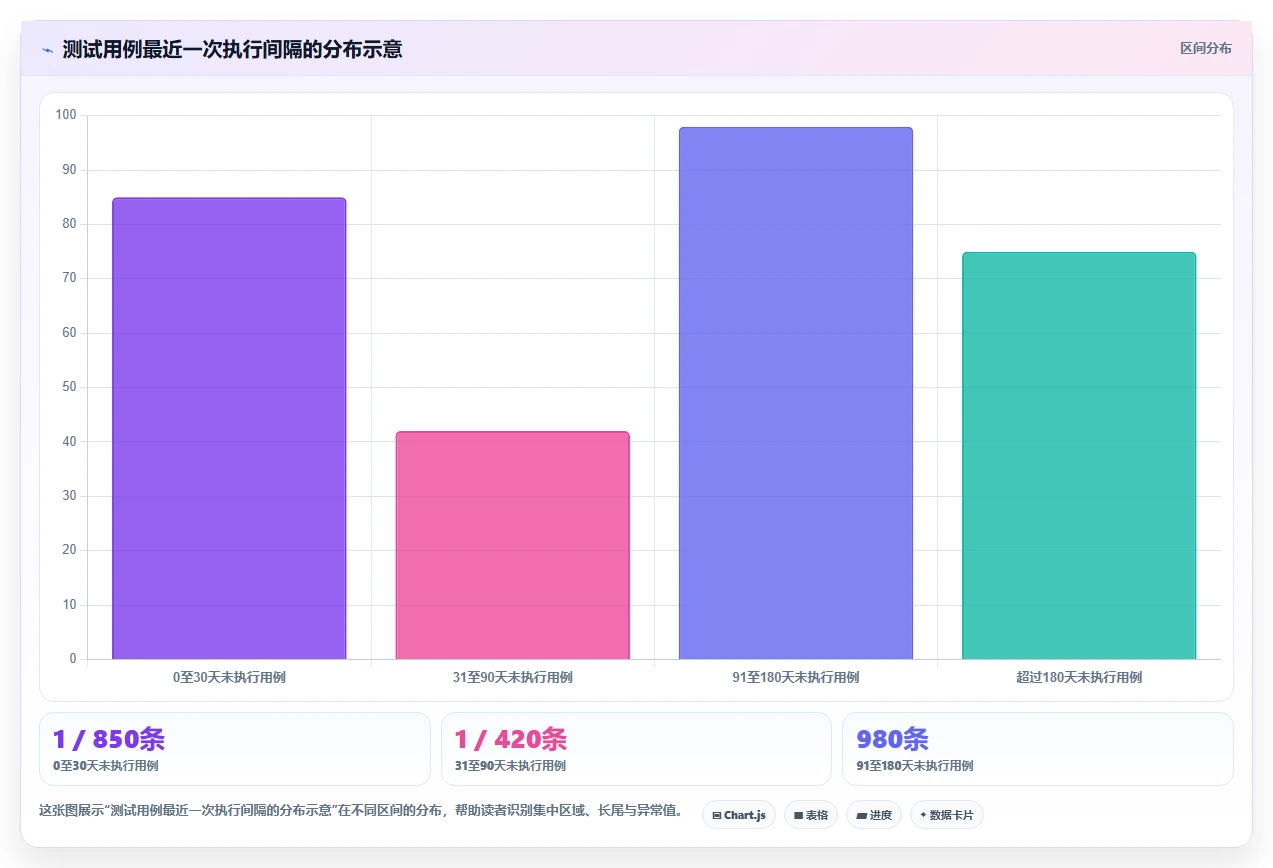This screenshot has width=1273, height=868.
Task: Click the 0至30天未执行用例 axis label
Action: [x=229, y=677]
